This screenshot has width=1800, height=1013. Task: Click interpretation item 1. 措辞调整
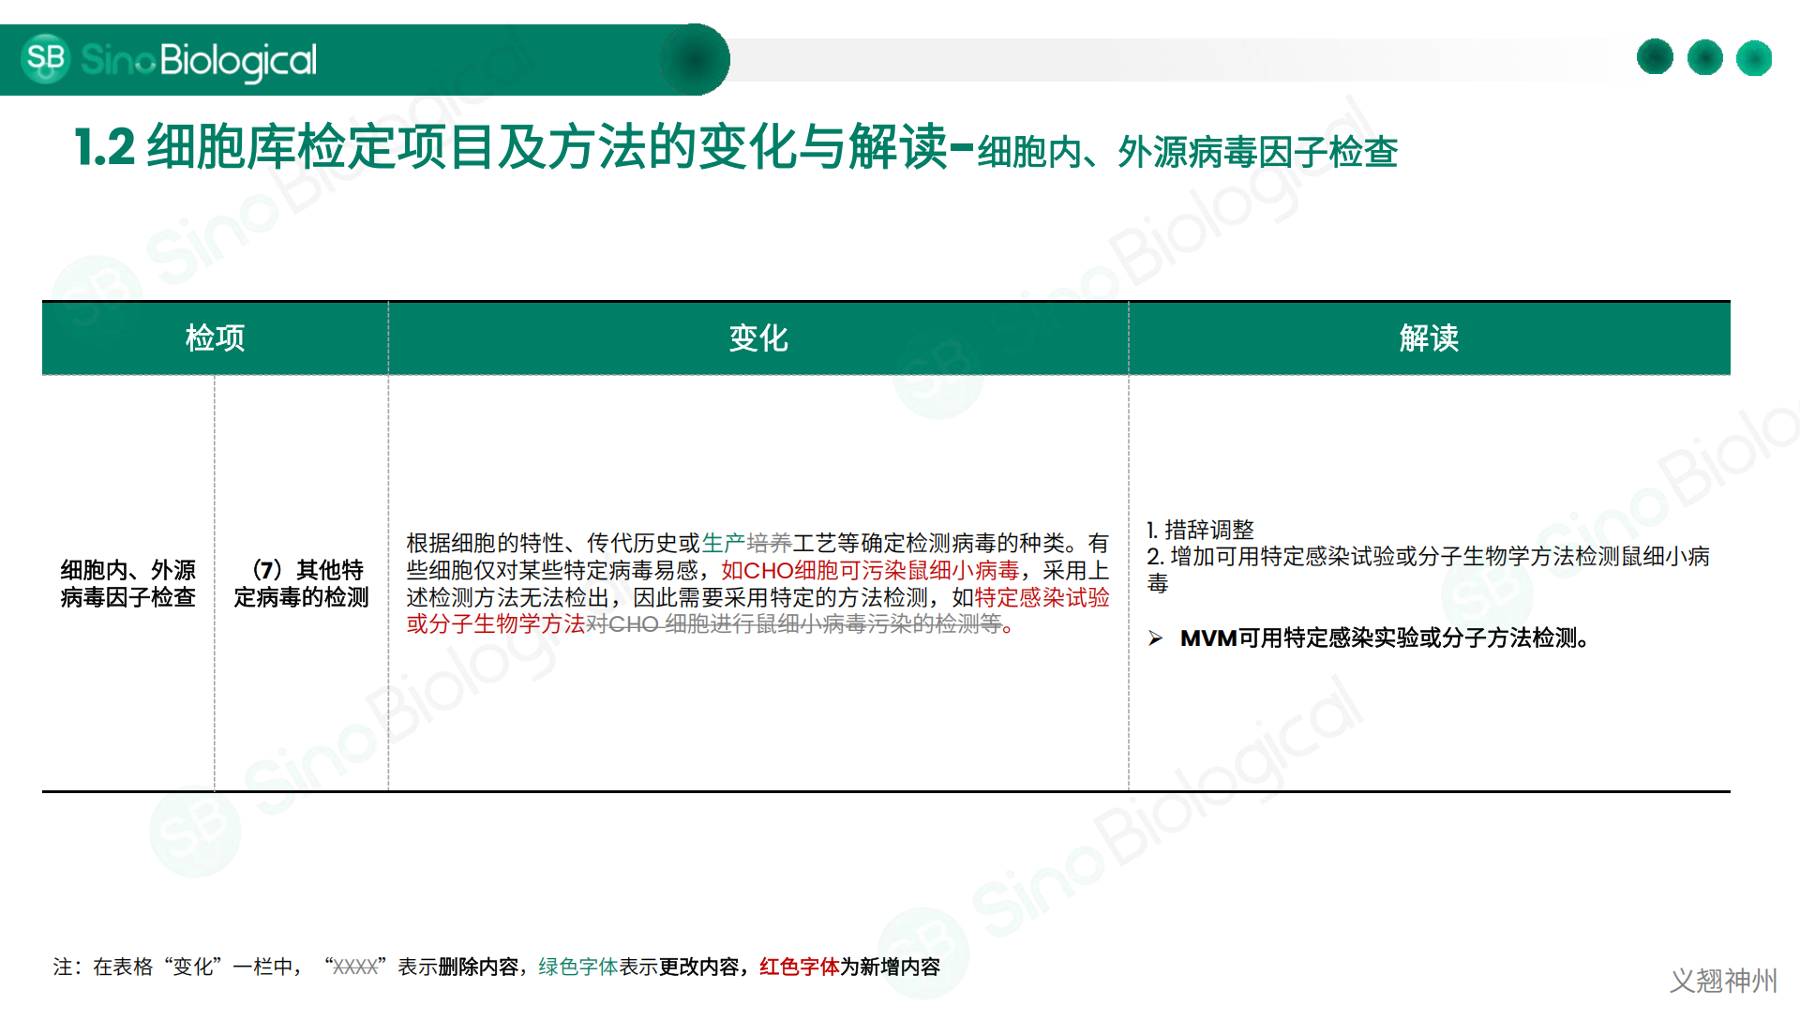click(x=1200, y=529)
